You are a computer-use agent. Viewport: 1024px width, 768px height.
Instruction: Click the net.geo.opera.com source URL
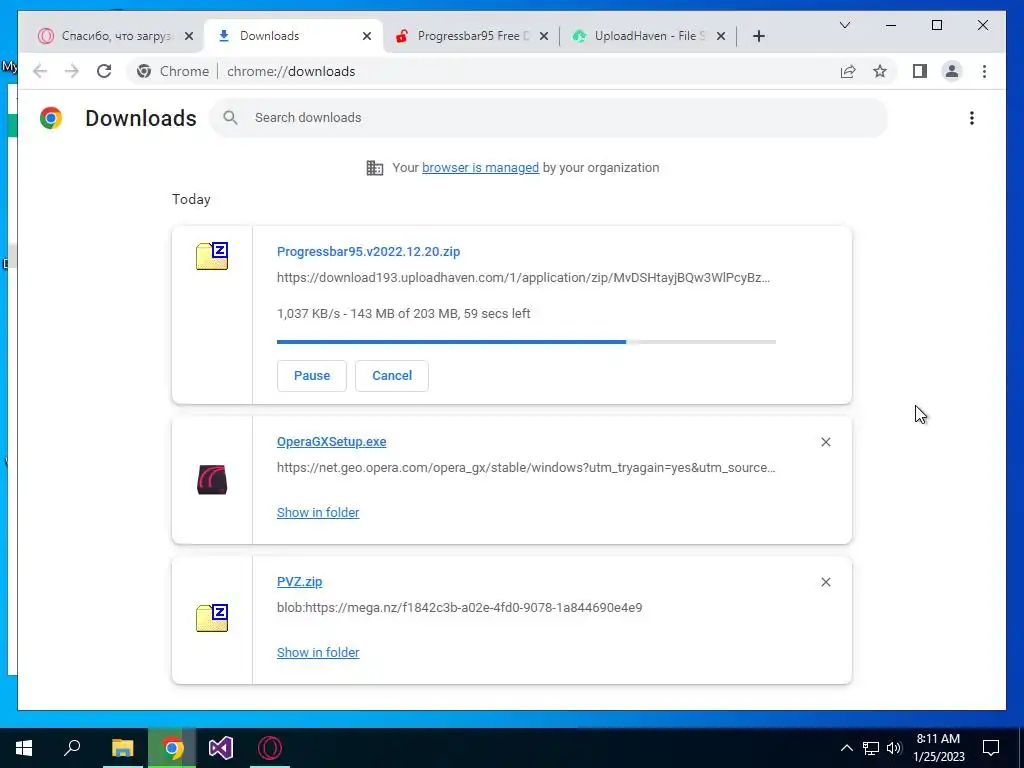526,468
